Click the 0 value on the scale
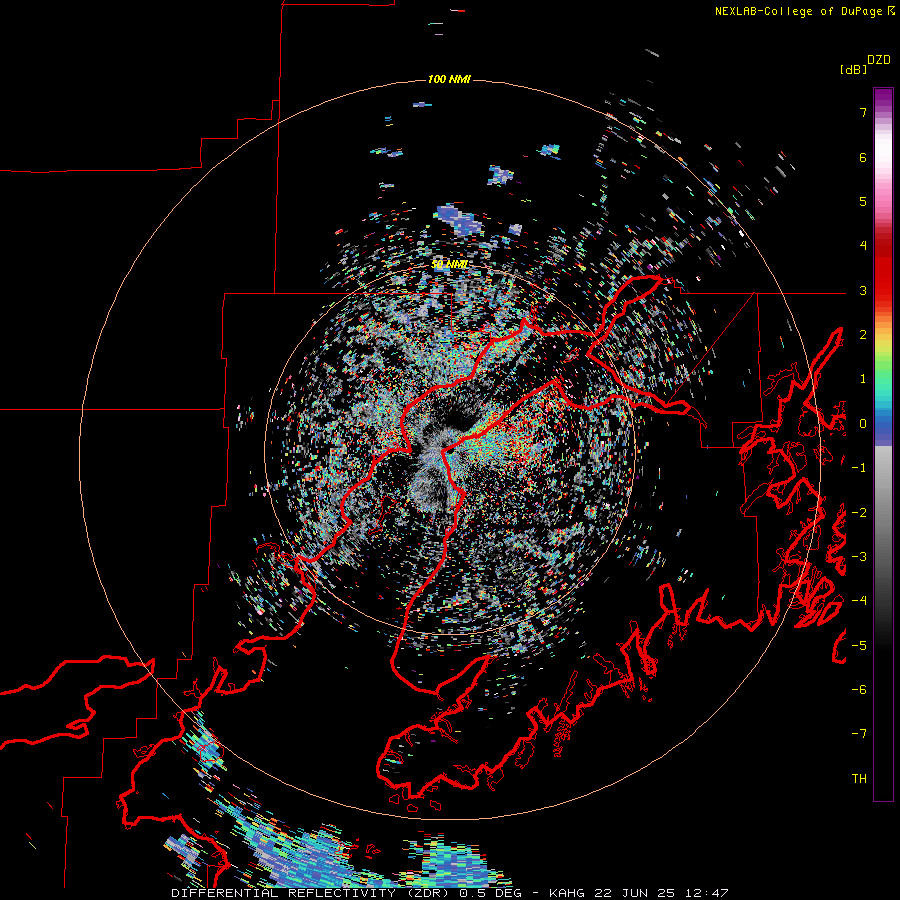This screenshot has height=900, width=900. pyautogui.click(x=863, y=424)
